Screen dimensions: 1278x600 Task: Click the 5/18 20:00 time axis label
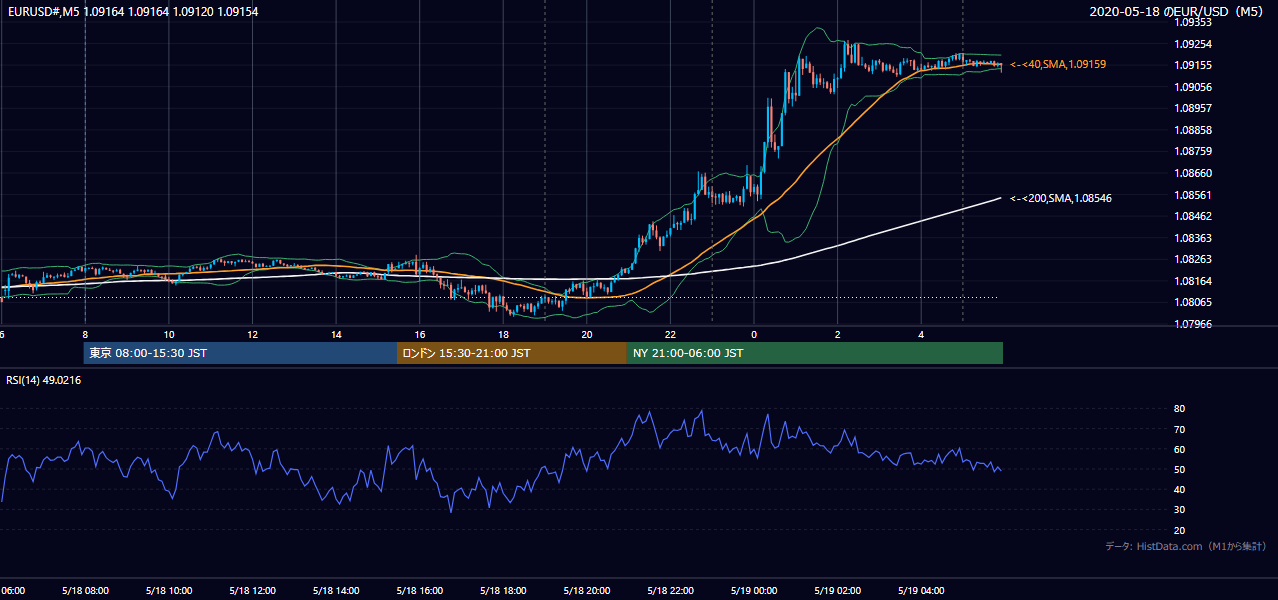(586, 591)
